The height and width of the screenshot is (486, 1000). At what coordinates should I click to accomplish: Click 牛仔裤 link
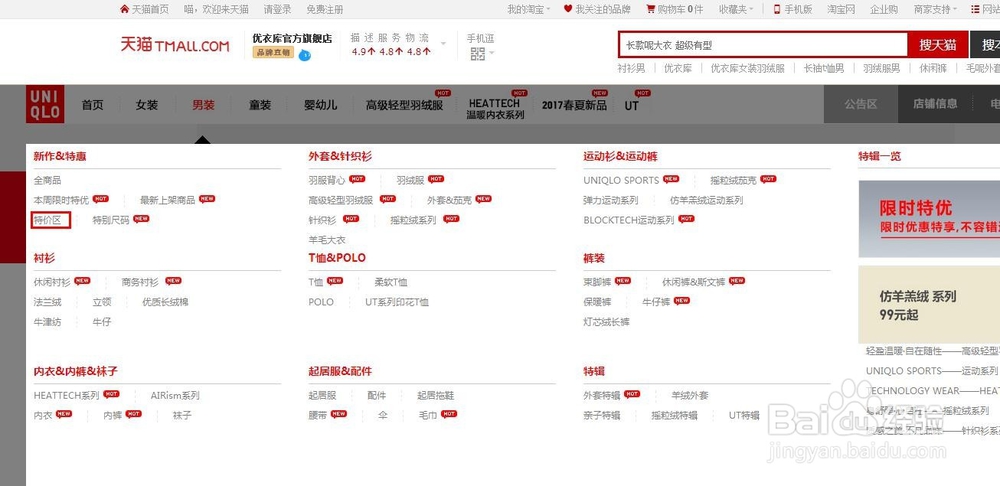[x=656, y=302]
